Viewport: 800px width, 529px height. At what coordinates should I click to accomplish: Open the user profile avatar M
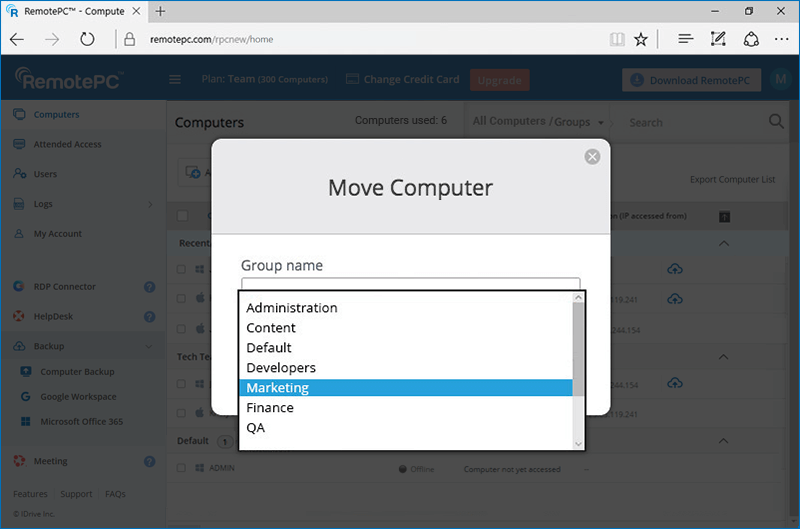pos(778,80)
